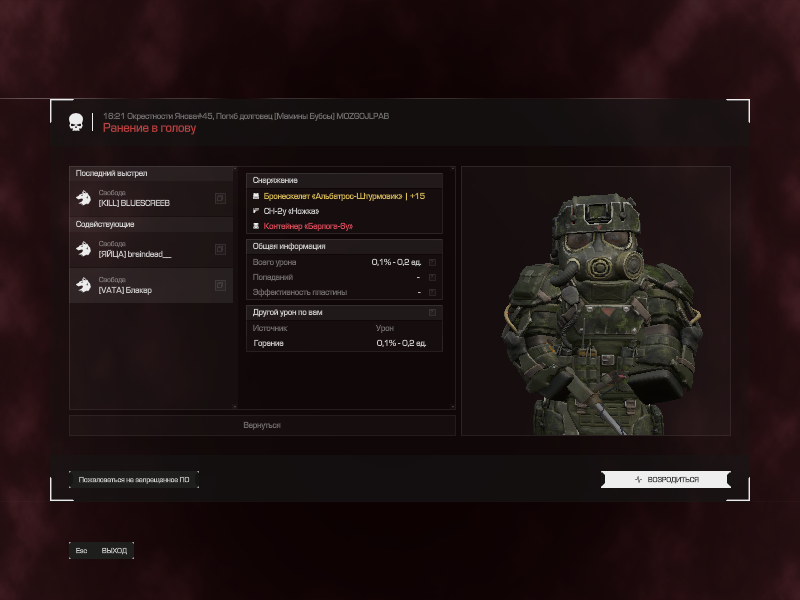This screenshot has height=600, width=800.
Task: Click the icon in the Другой урон по вам header
Action: pos(432,312)
